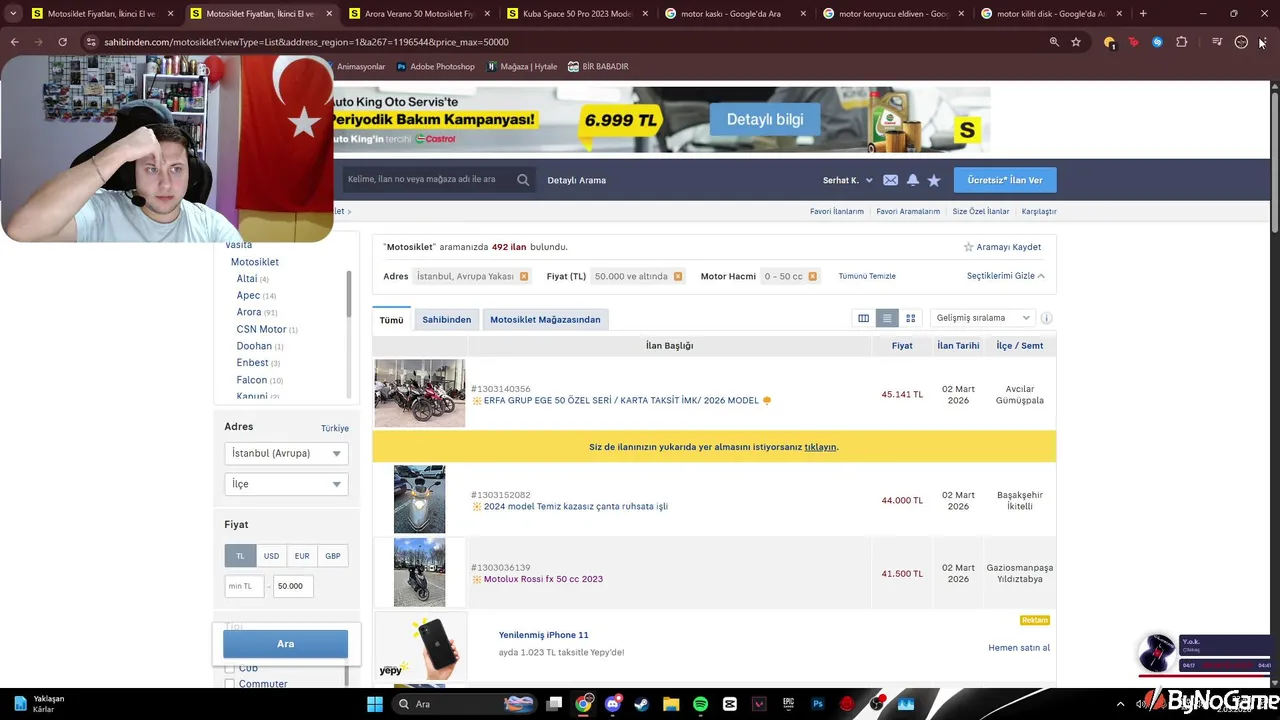Open the Shazam extension icon
The width and height of the screenshot is (1280, 720).
pos(1157,42)
